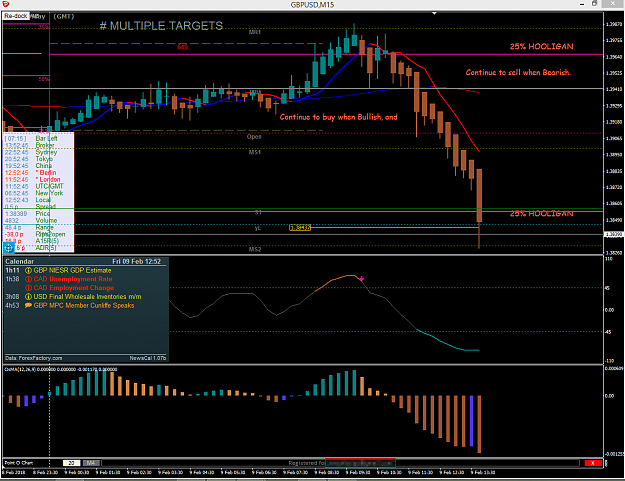This screenshot has width=625, height=481.
Task: Click the crosshair icon in info panel
Action: pyautogui.click(x=8, y=248)
